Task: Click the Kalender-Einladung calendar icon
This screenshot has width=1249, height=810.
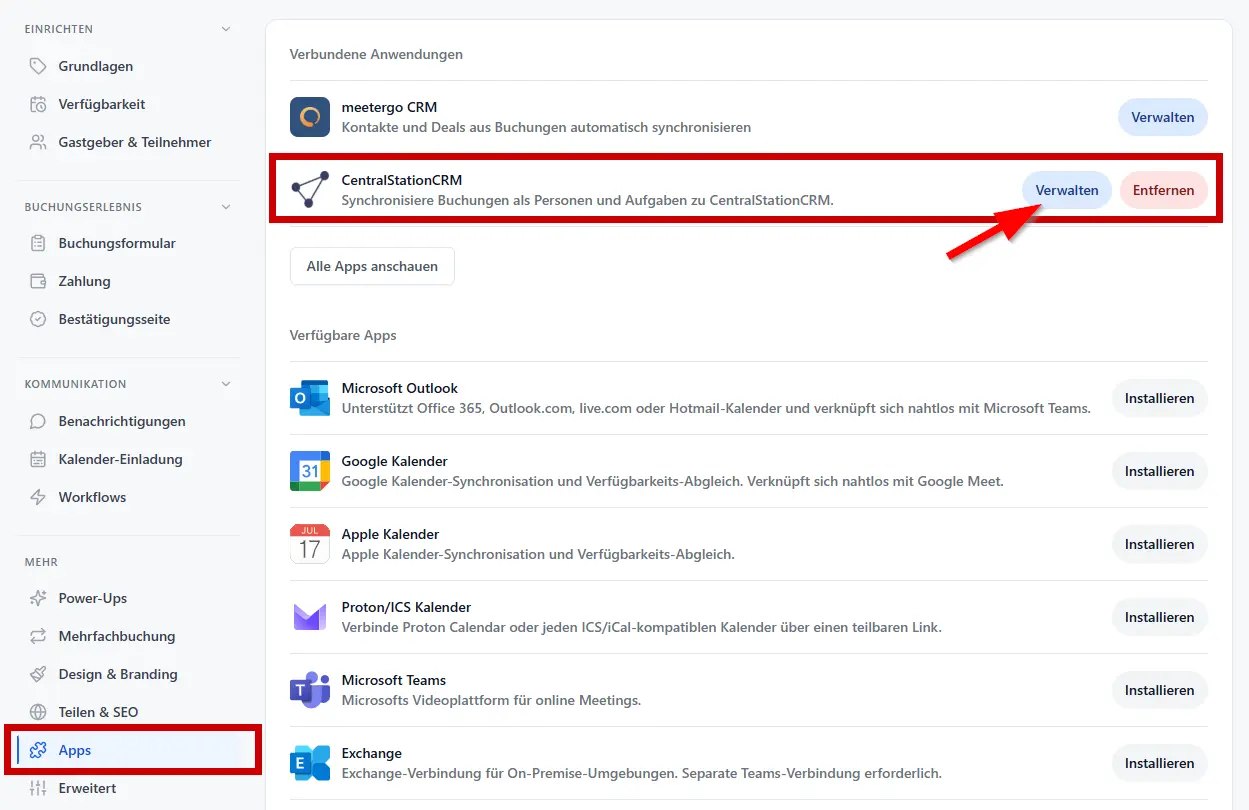Action: pos(38,459)
